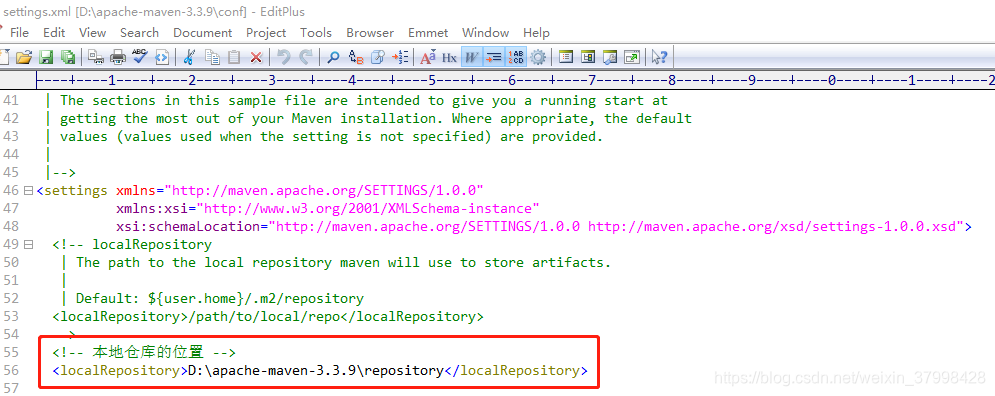Viewport: 995px width, 396px height.
Task: Open the Search menu
Action: pyautogui.click(x=139, y=32)
